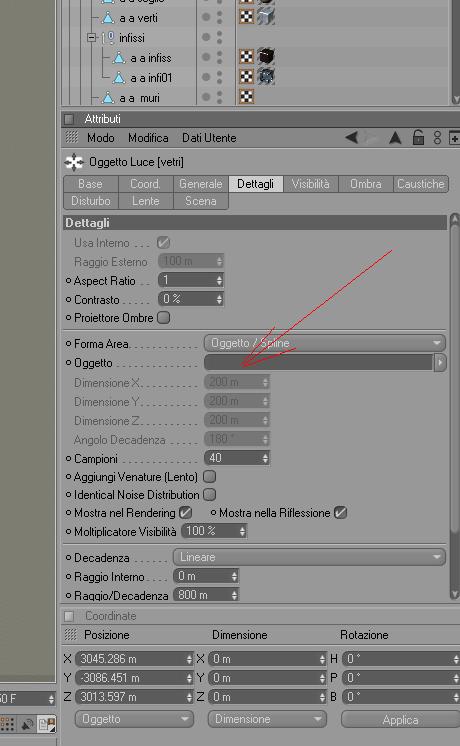Click the Attributi panel vertical scrollbar
Screen dimensions: 460x746
(x=454, y=406)
